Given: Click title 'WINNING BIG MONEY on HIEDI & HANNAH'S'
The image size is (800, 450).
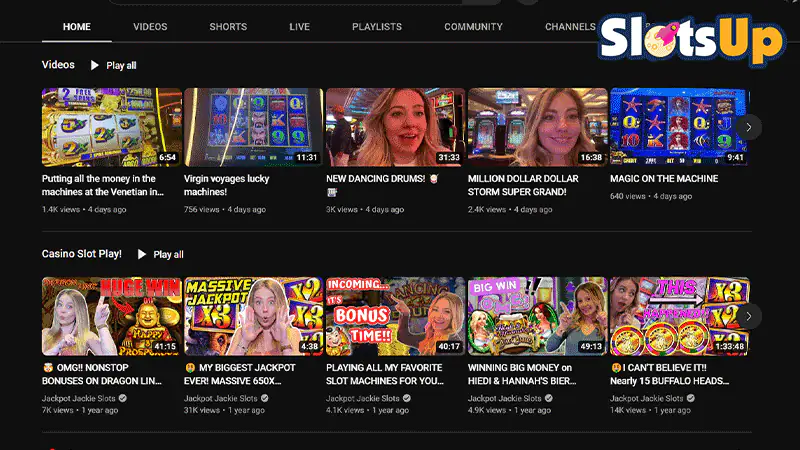Looking at the screenshot, I should click(522, 374).
